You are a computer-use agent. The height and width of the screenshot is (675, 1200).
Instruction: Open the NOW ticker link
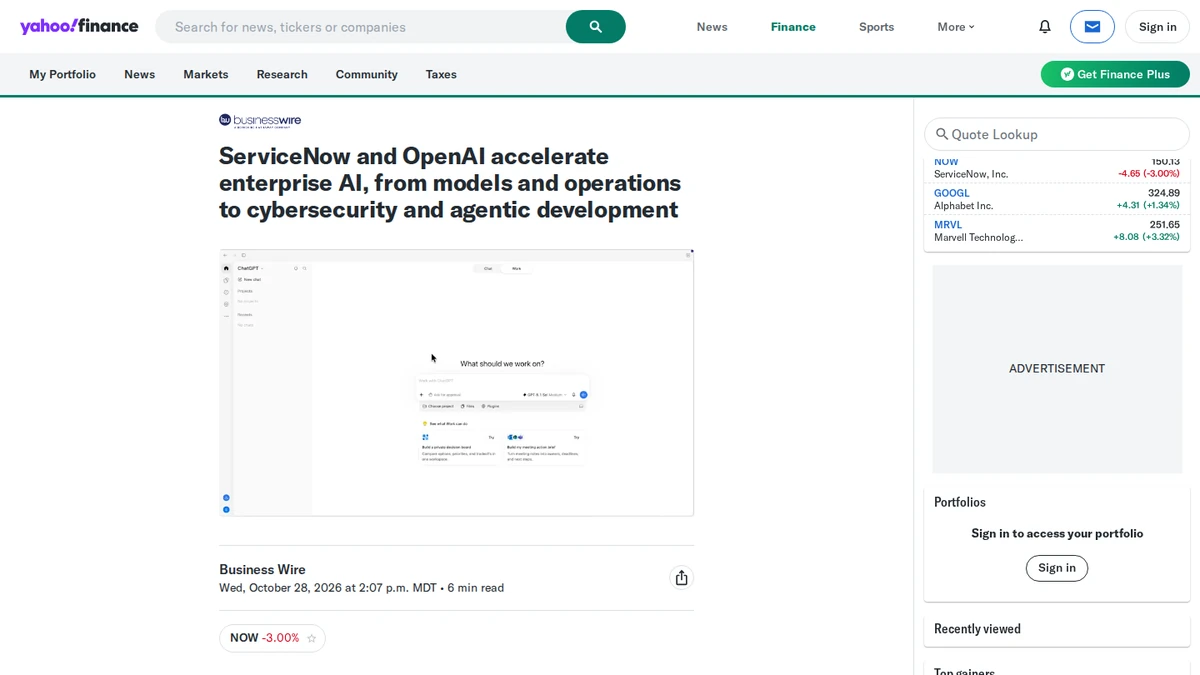point(946,162)
